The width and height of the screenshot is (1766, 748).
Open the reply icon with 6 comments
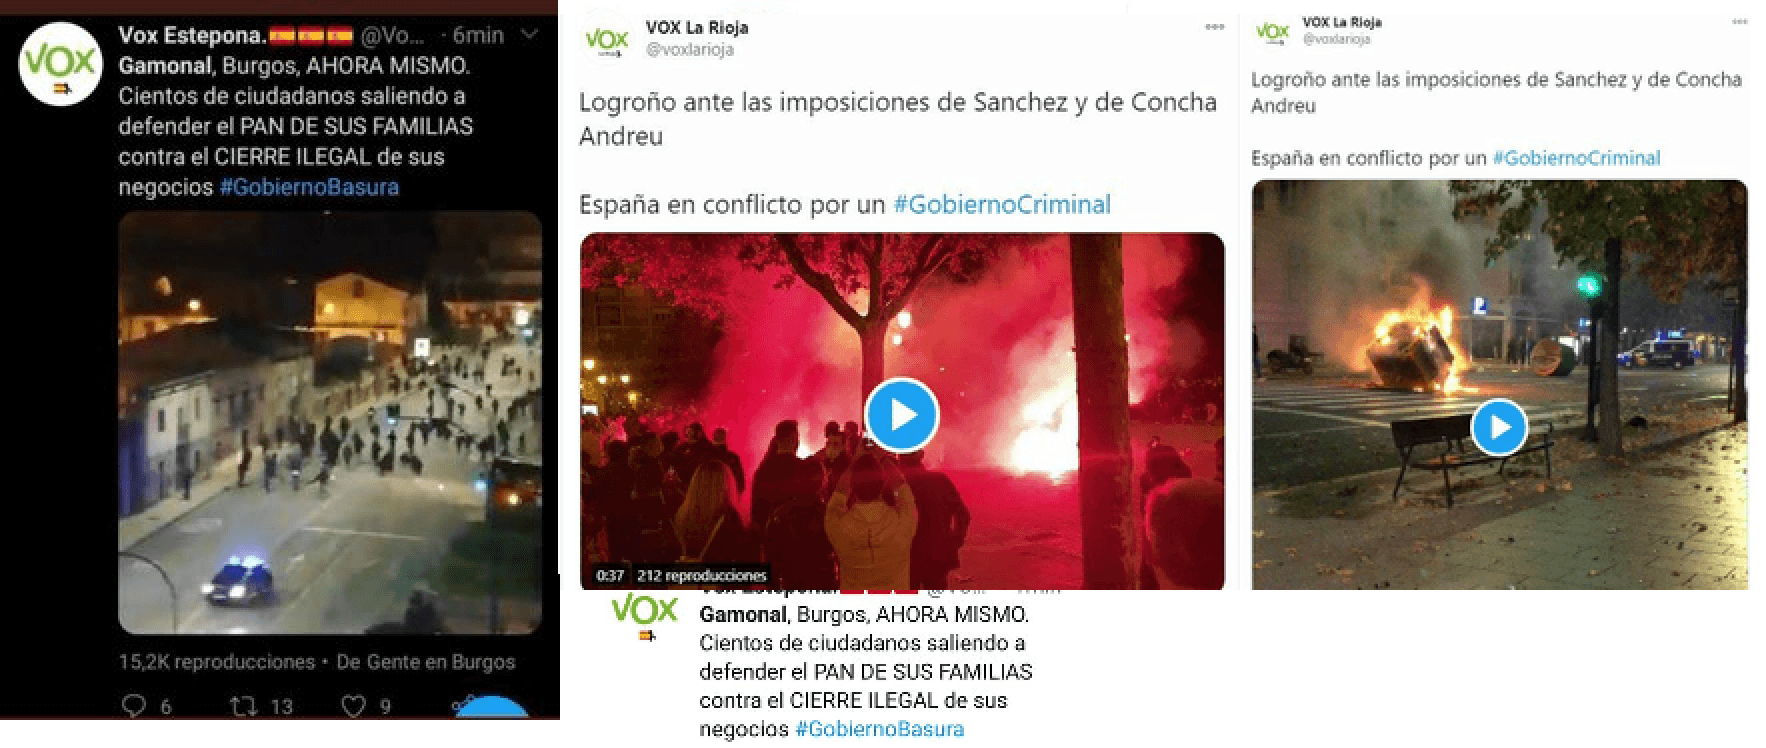click(x=133, y=706)
